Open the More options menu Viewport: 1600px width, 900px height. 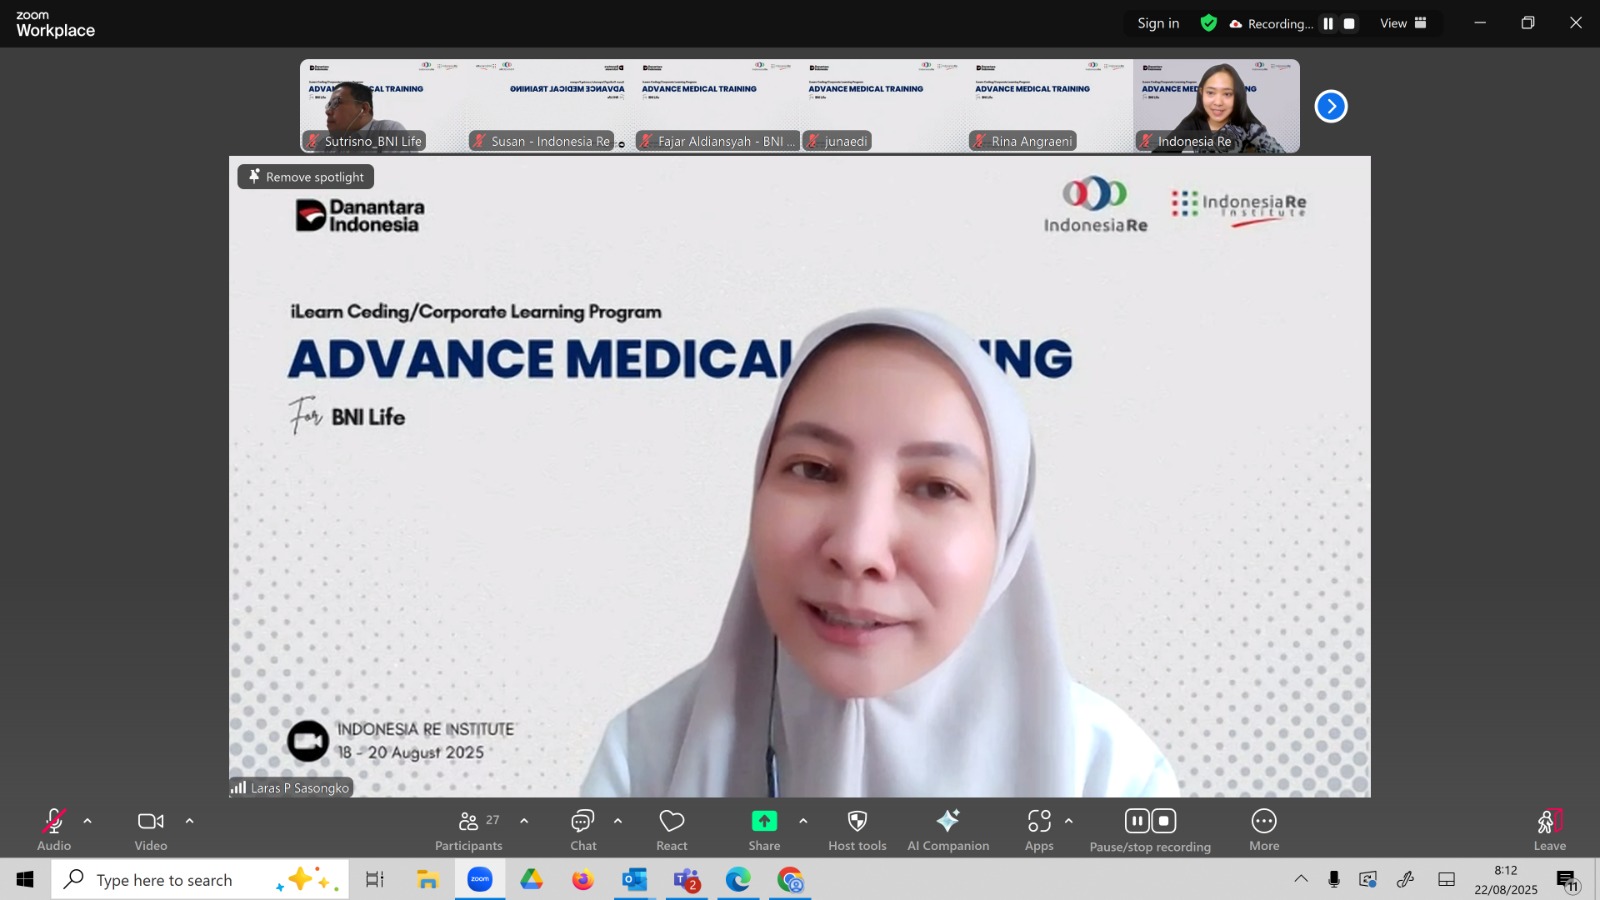[1264, 830]
